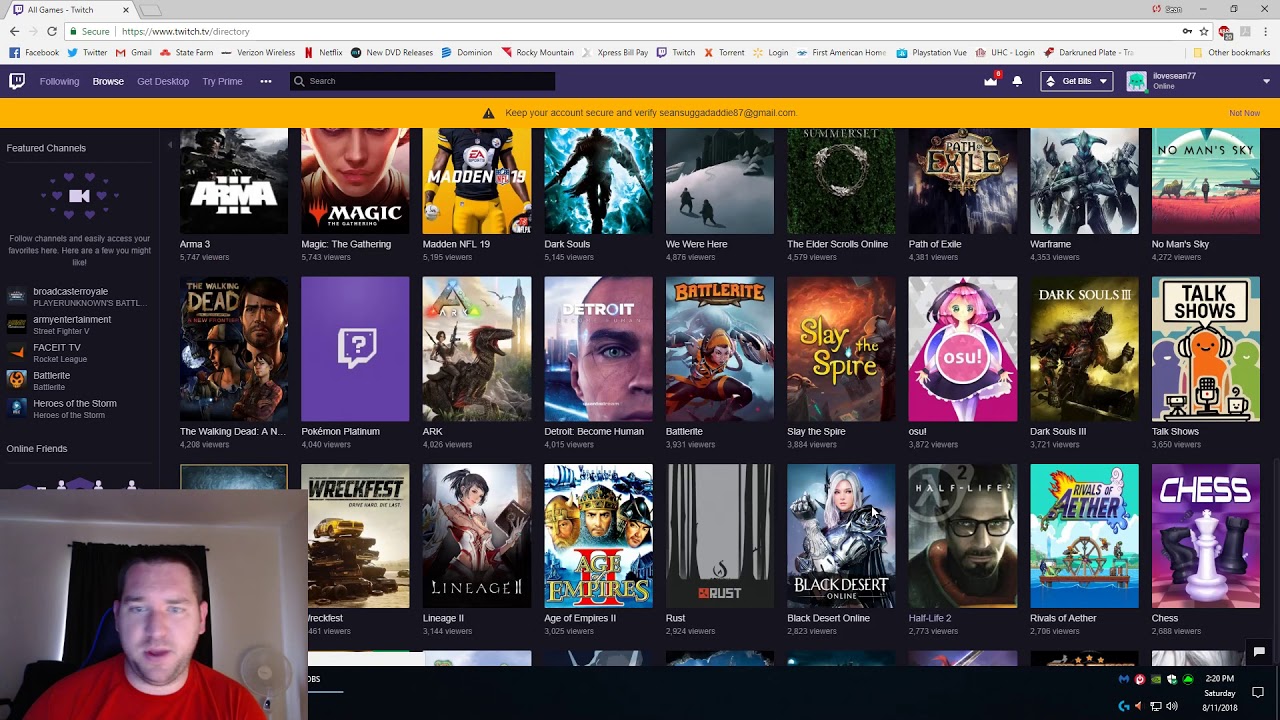Collapse the left sidebar arrow

click(169, 146)
